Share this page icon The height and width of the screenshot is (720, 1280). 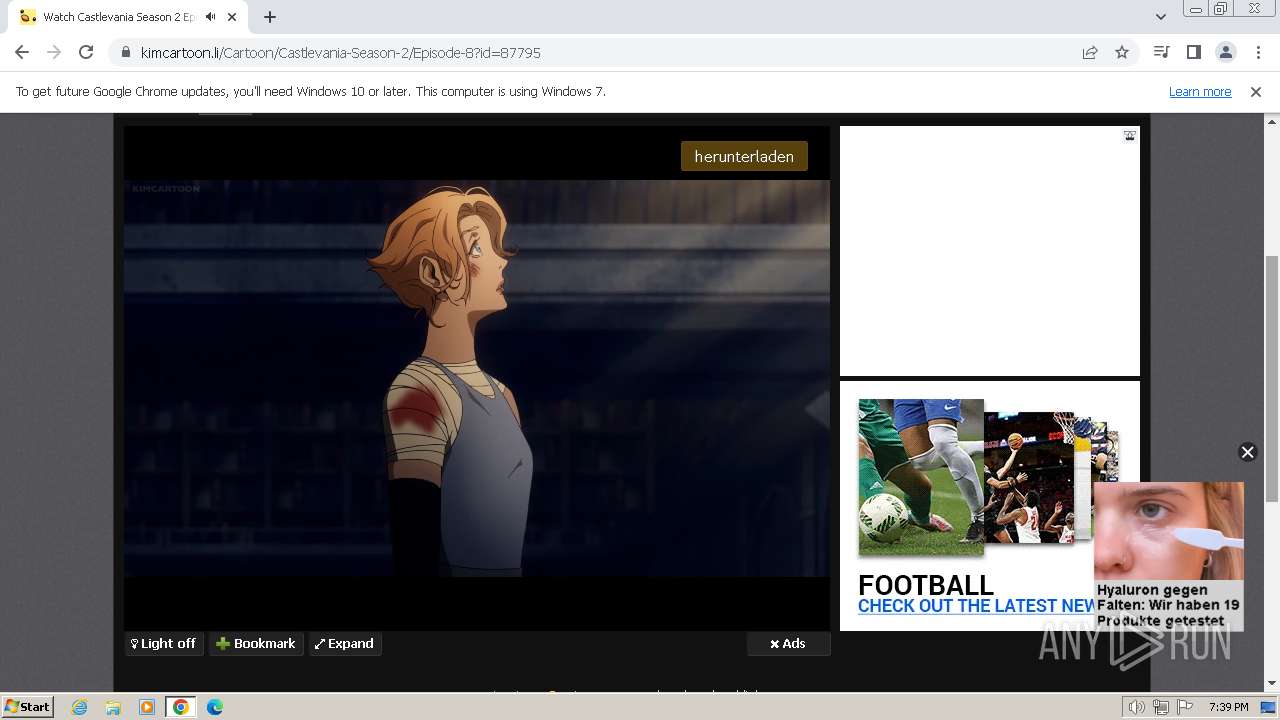[x=1090, y=52]
